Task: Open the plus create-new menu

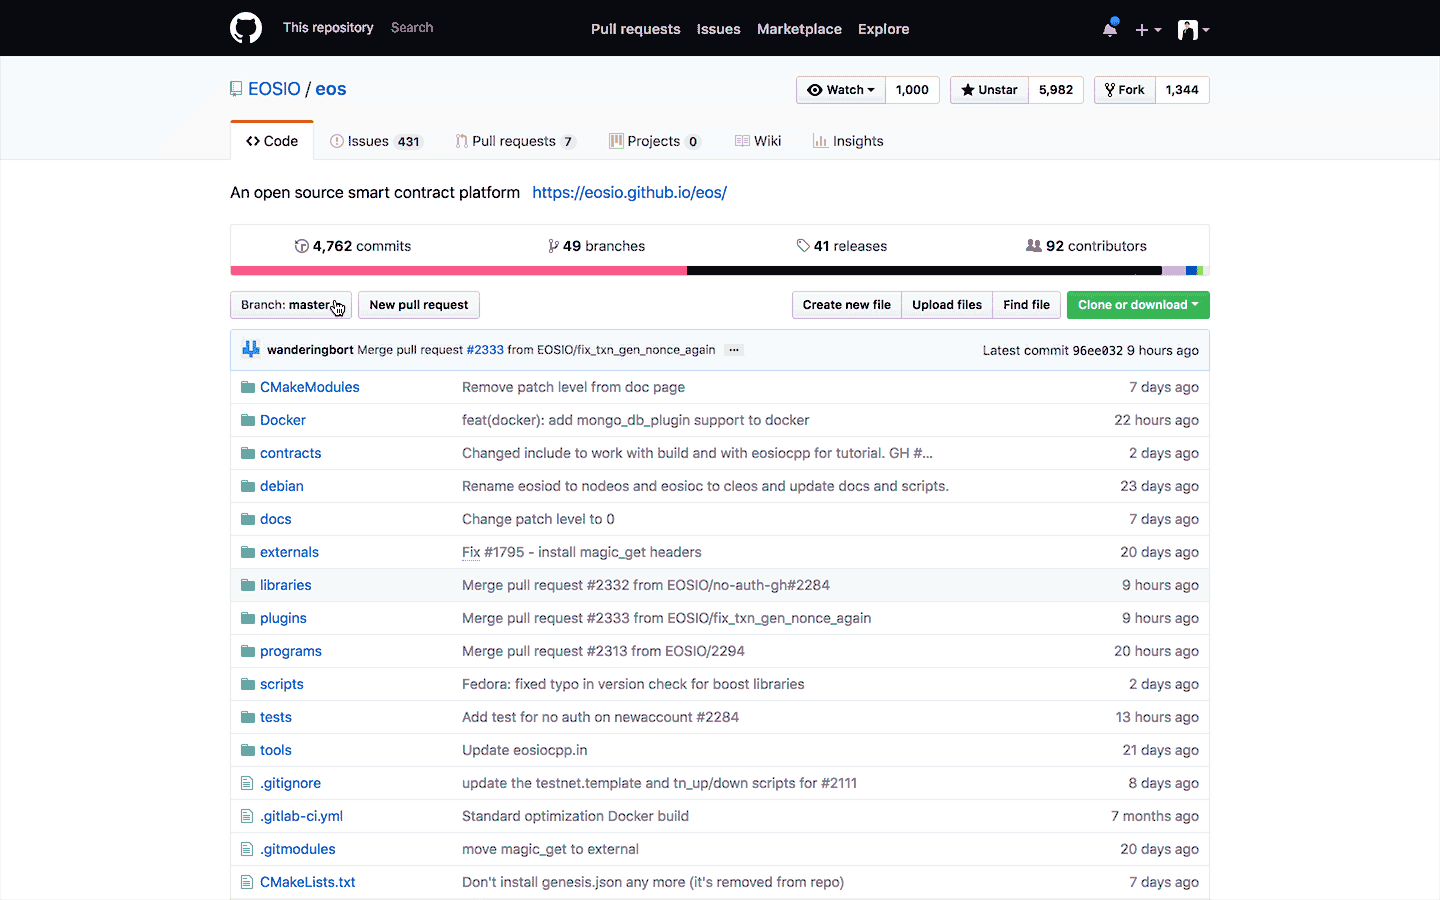Action: point(1148,30)
